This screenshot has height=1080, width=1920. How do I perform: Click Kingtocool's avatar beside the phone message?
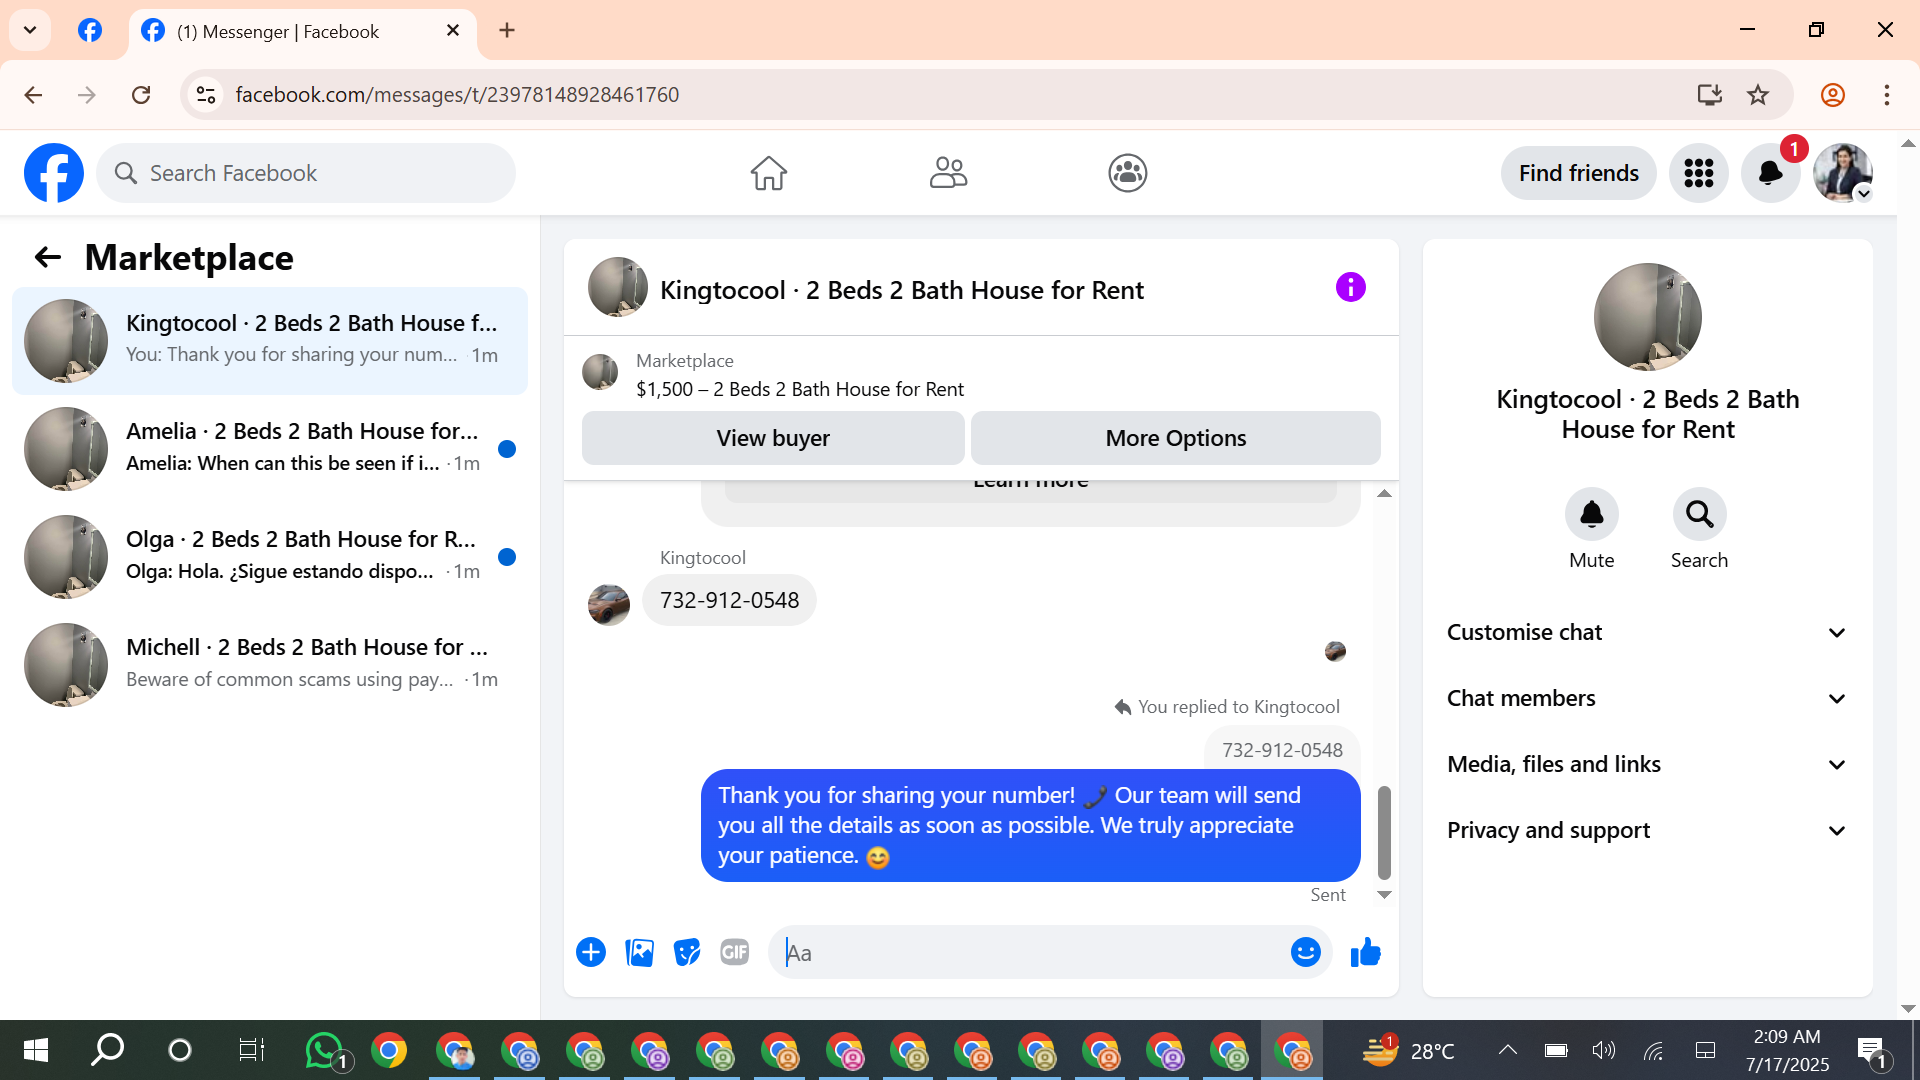[608, 605]
